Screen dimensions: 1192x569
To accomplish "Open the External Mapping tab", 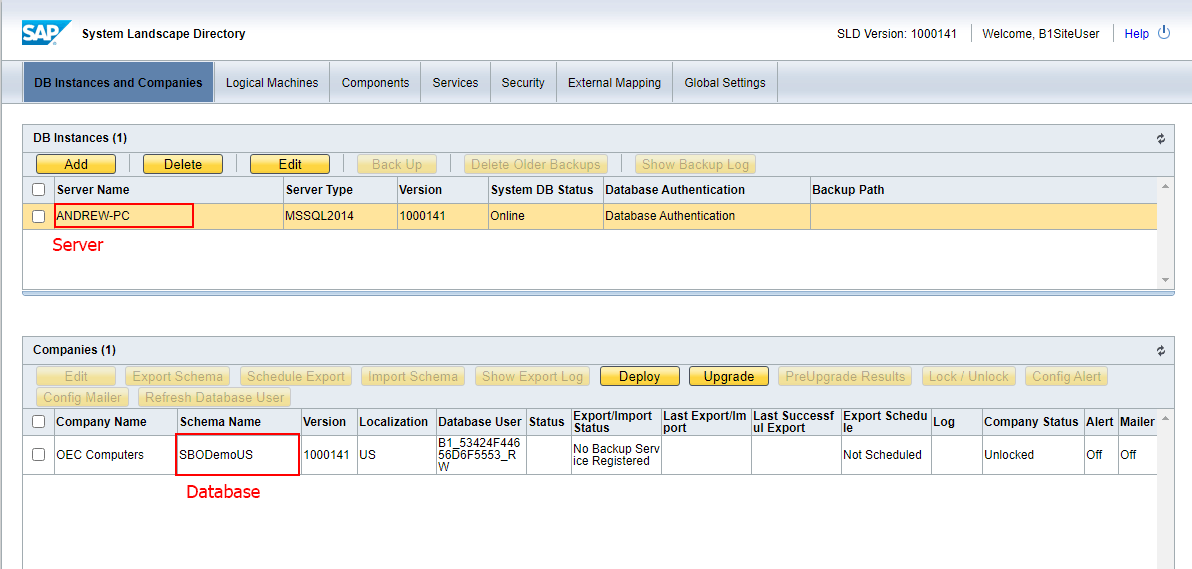I will coord(614,83).
